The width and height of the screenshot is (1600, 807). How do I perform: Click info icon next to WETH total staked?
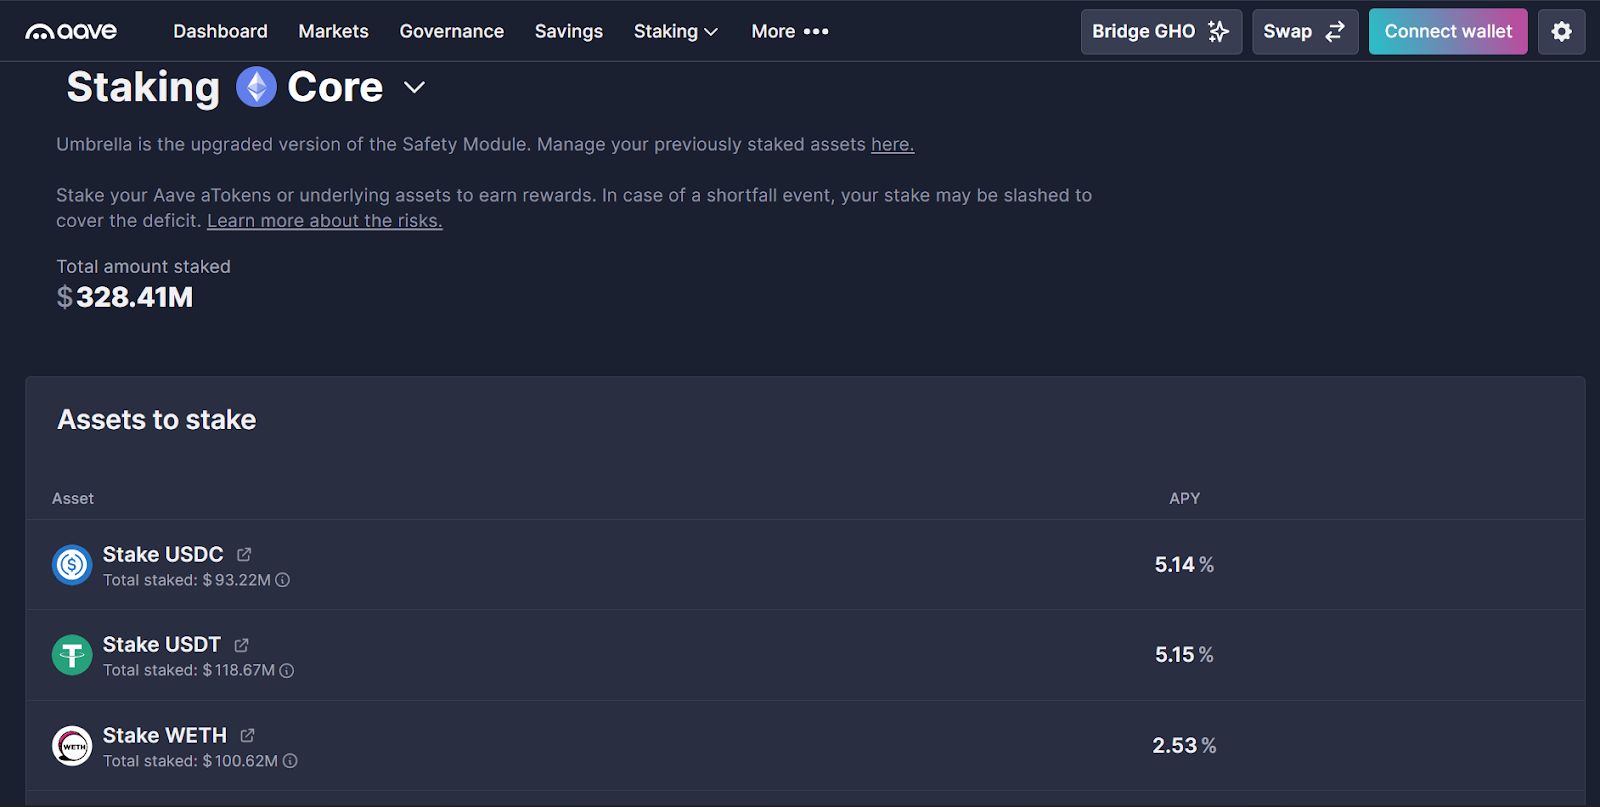(x=290, y=761)
